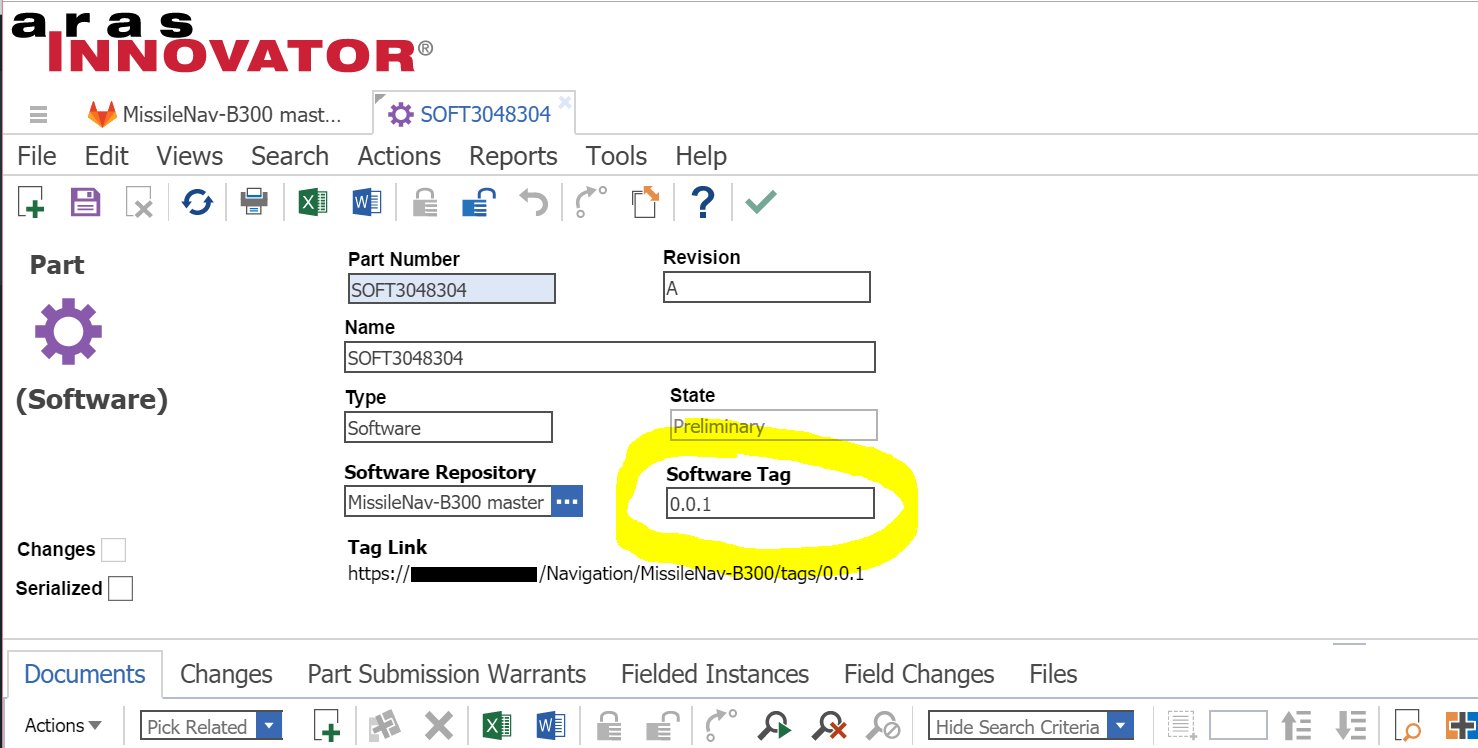Toggle the Serialized checkbox
This screenshot has width=1478, height=748.
pyautogui.click(x=120, y=588)
